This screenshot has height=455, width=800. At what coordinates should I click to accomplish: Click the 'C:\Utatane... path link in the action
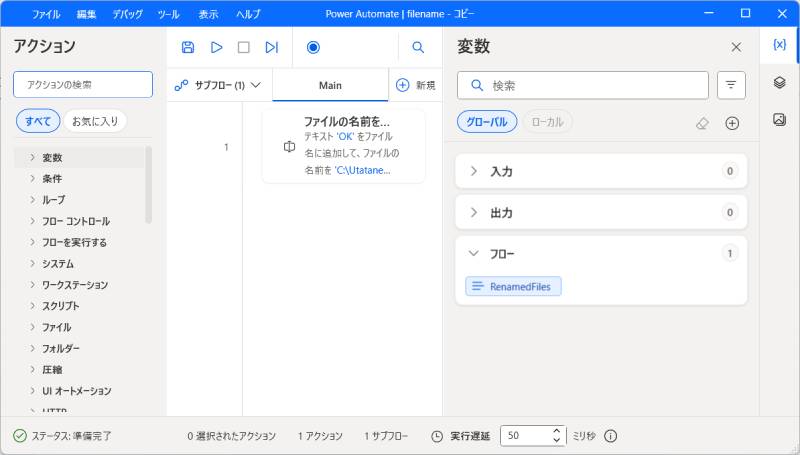pyautogui.click(x=363, y=170)
